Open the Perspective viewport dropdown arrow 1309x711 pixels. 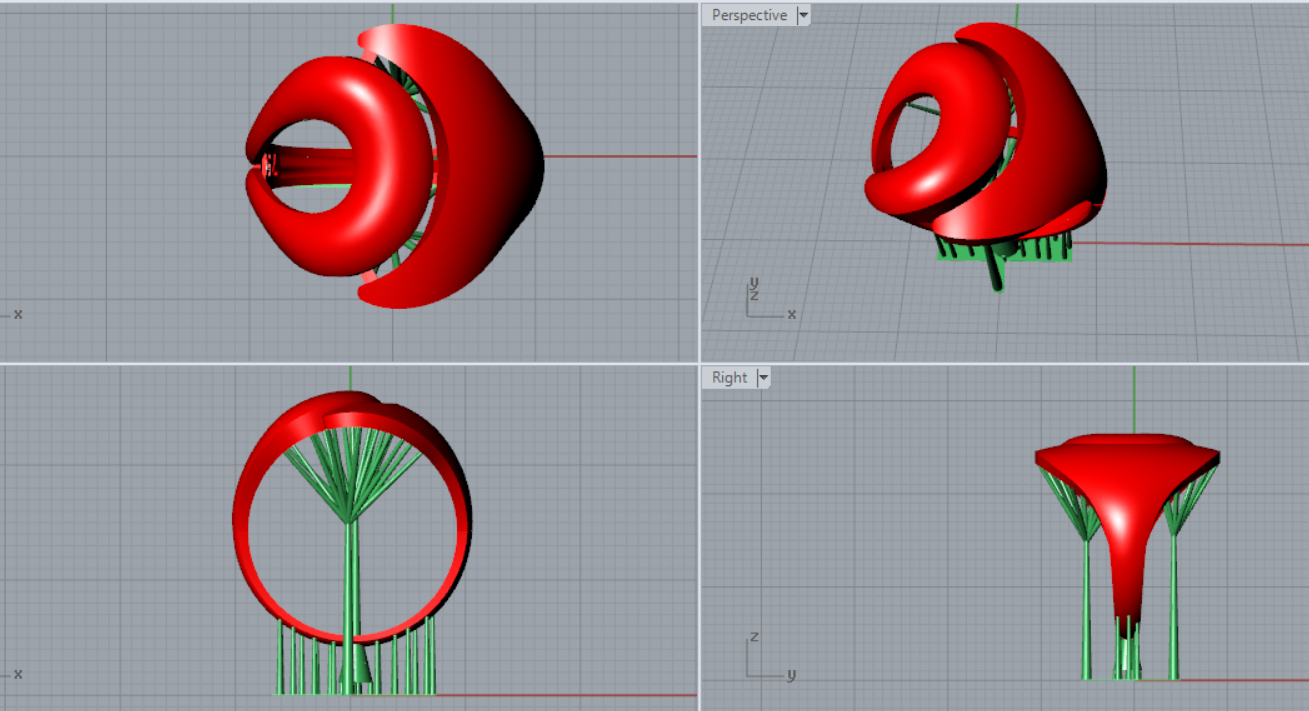pyautogui.click(x=803, y=15)
